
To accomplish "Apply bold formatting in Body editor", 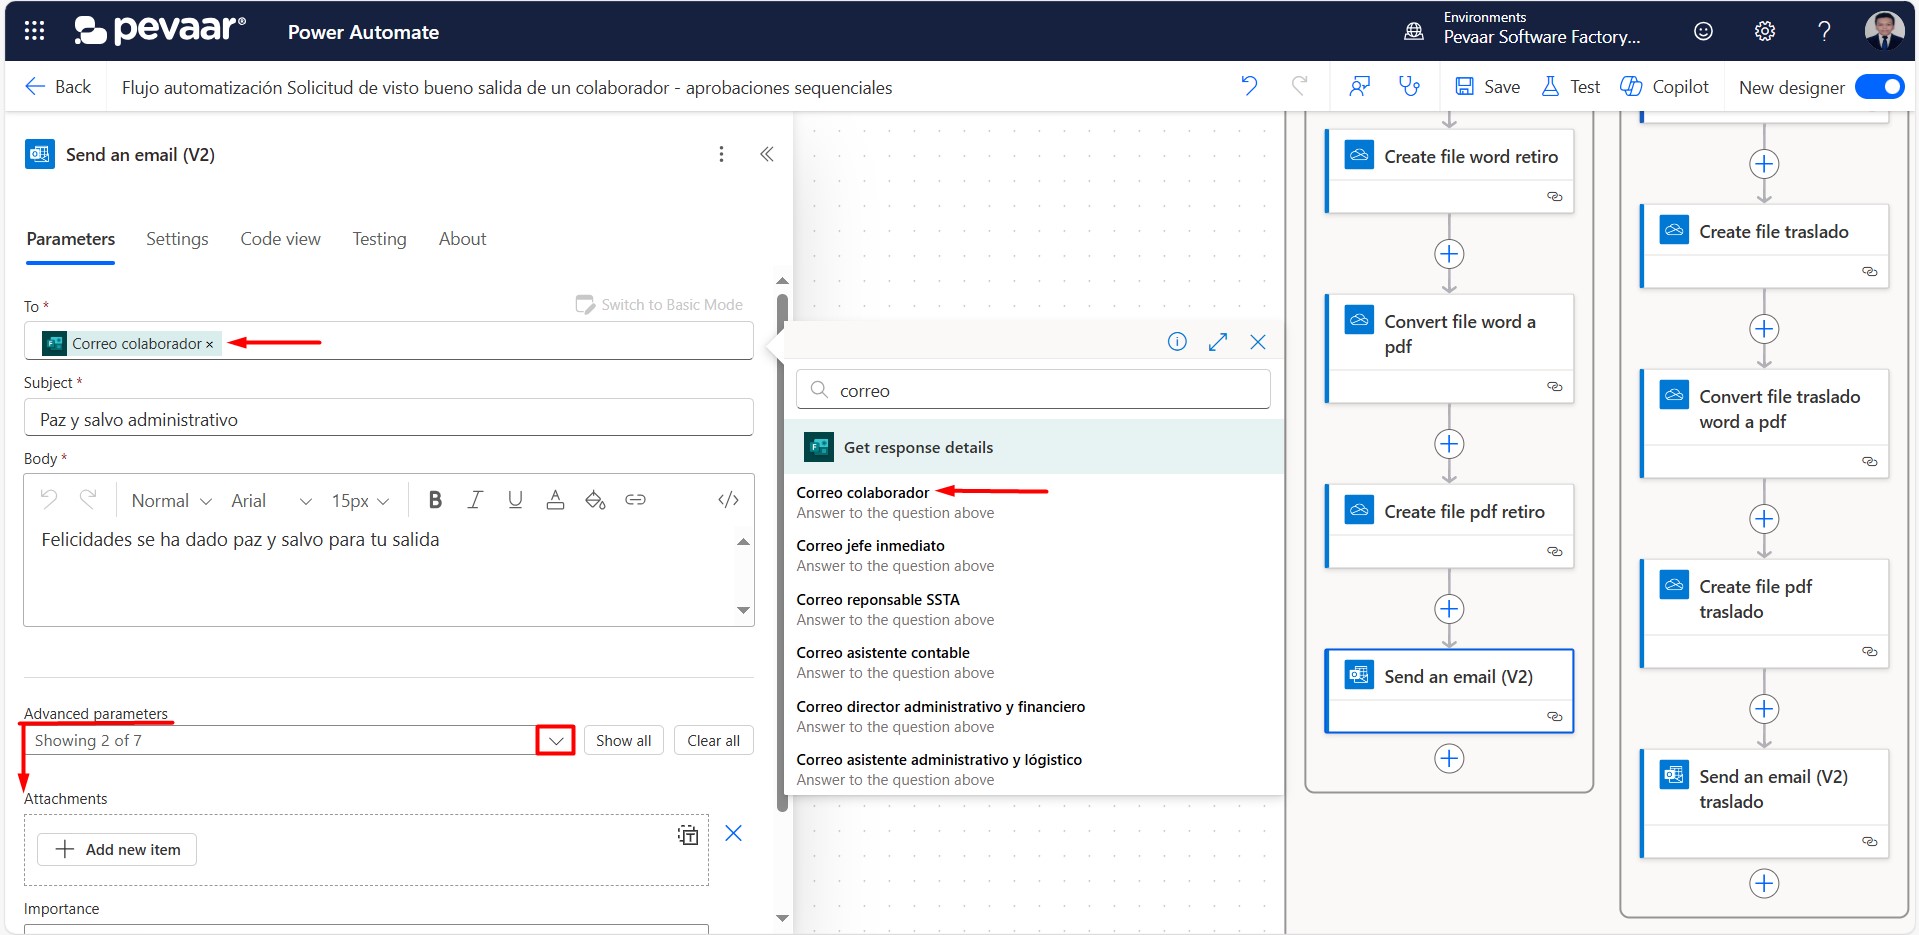I will click(x=435, y=500).
